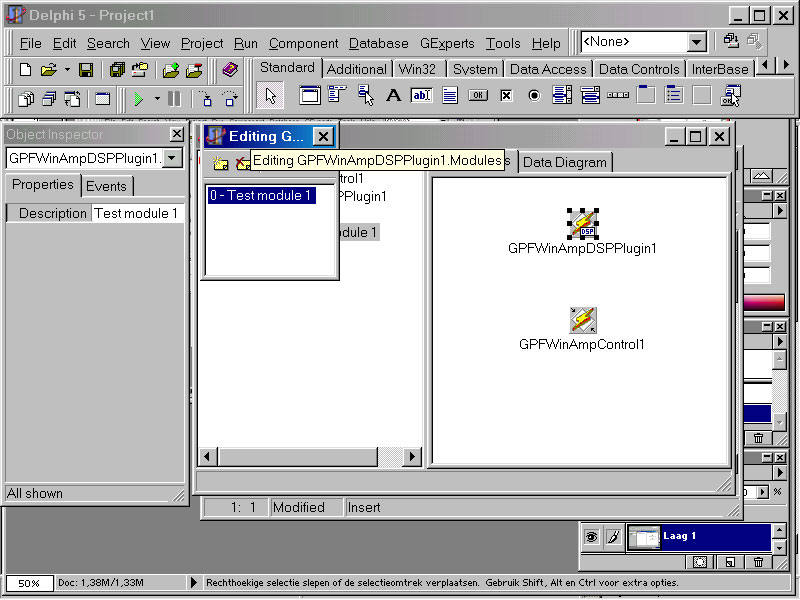Select the '0 - Test module 1' item
800x600 pixels.
[x=261, y=196]
